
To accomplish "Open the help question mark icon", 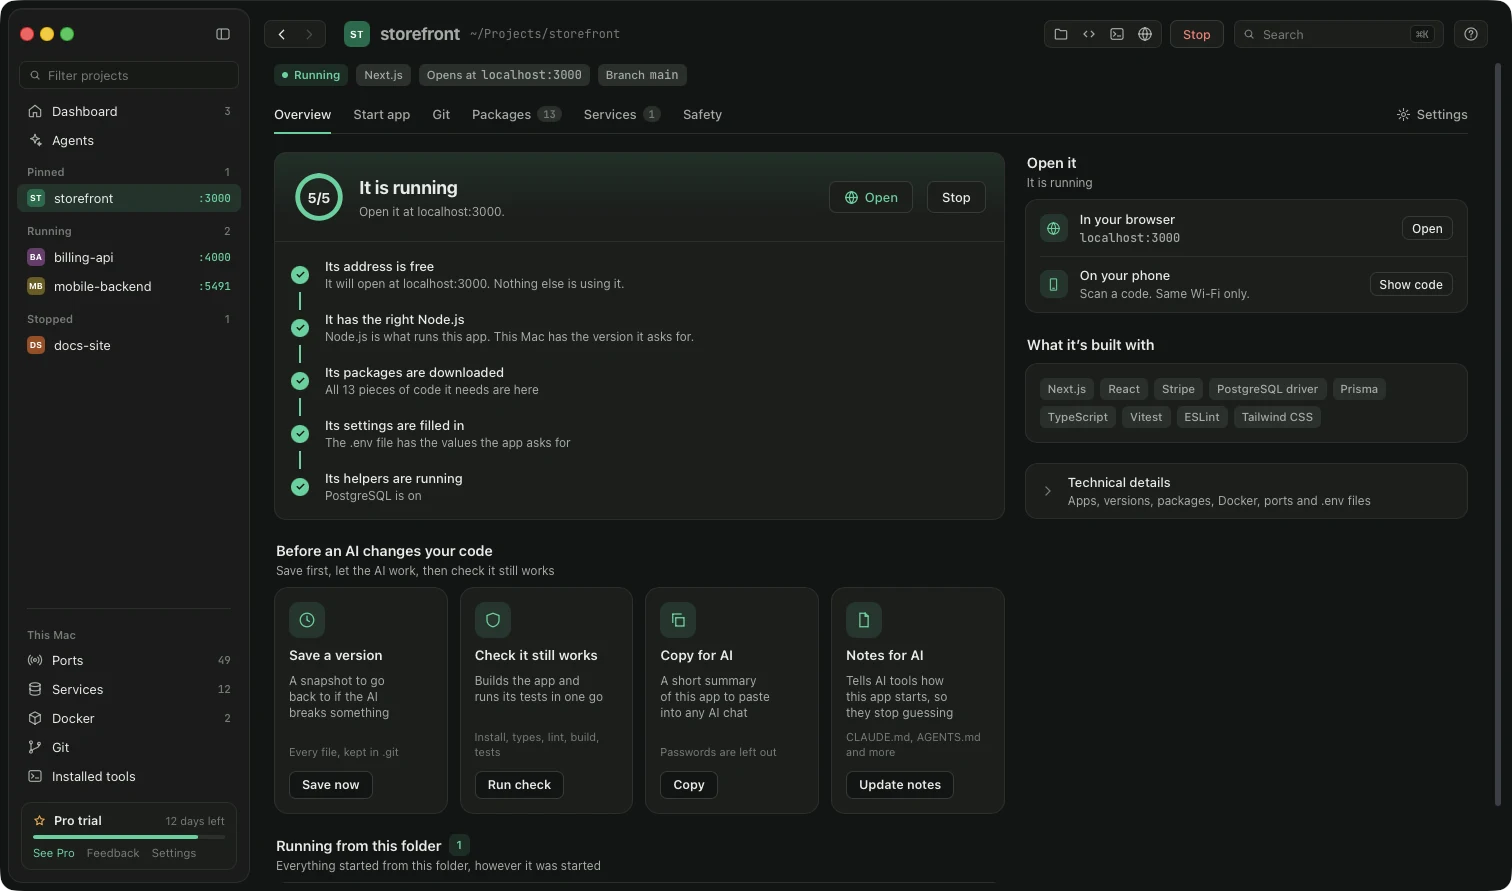I will (x=1471, y=34).
